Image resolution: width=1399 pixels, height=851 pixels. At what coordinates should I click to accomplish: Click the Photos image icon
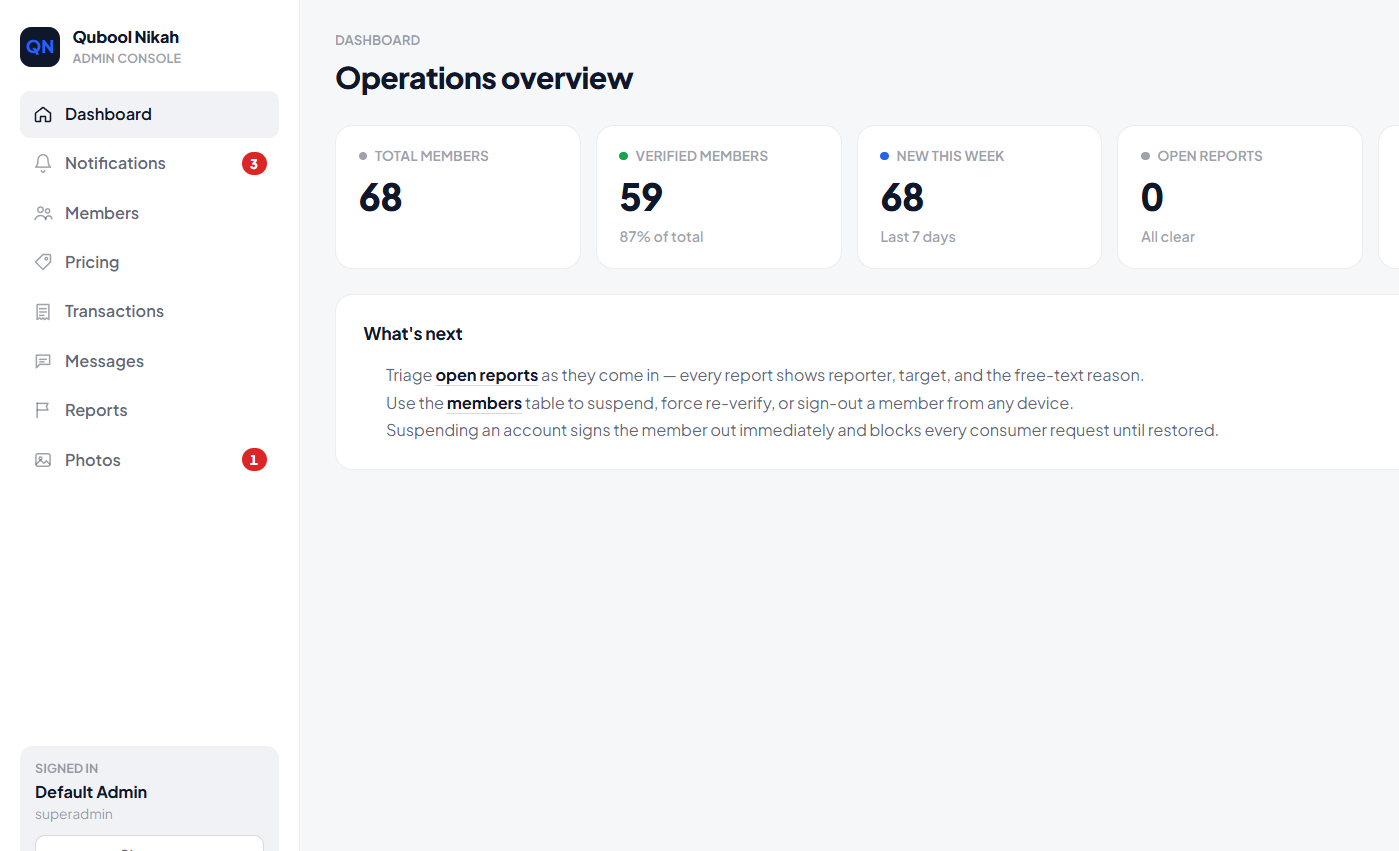point(43,460)
